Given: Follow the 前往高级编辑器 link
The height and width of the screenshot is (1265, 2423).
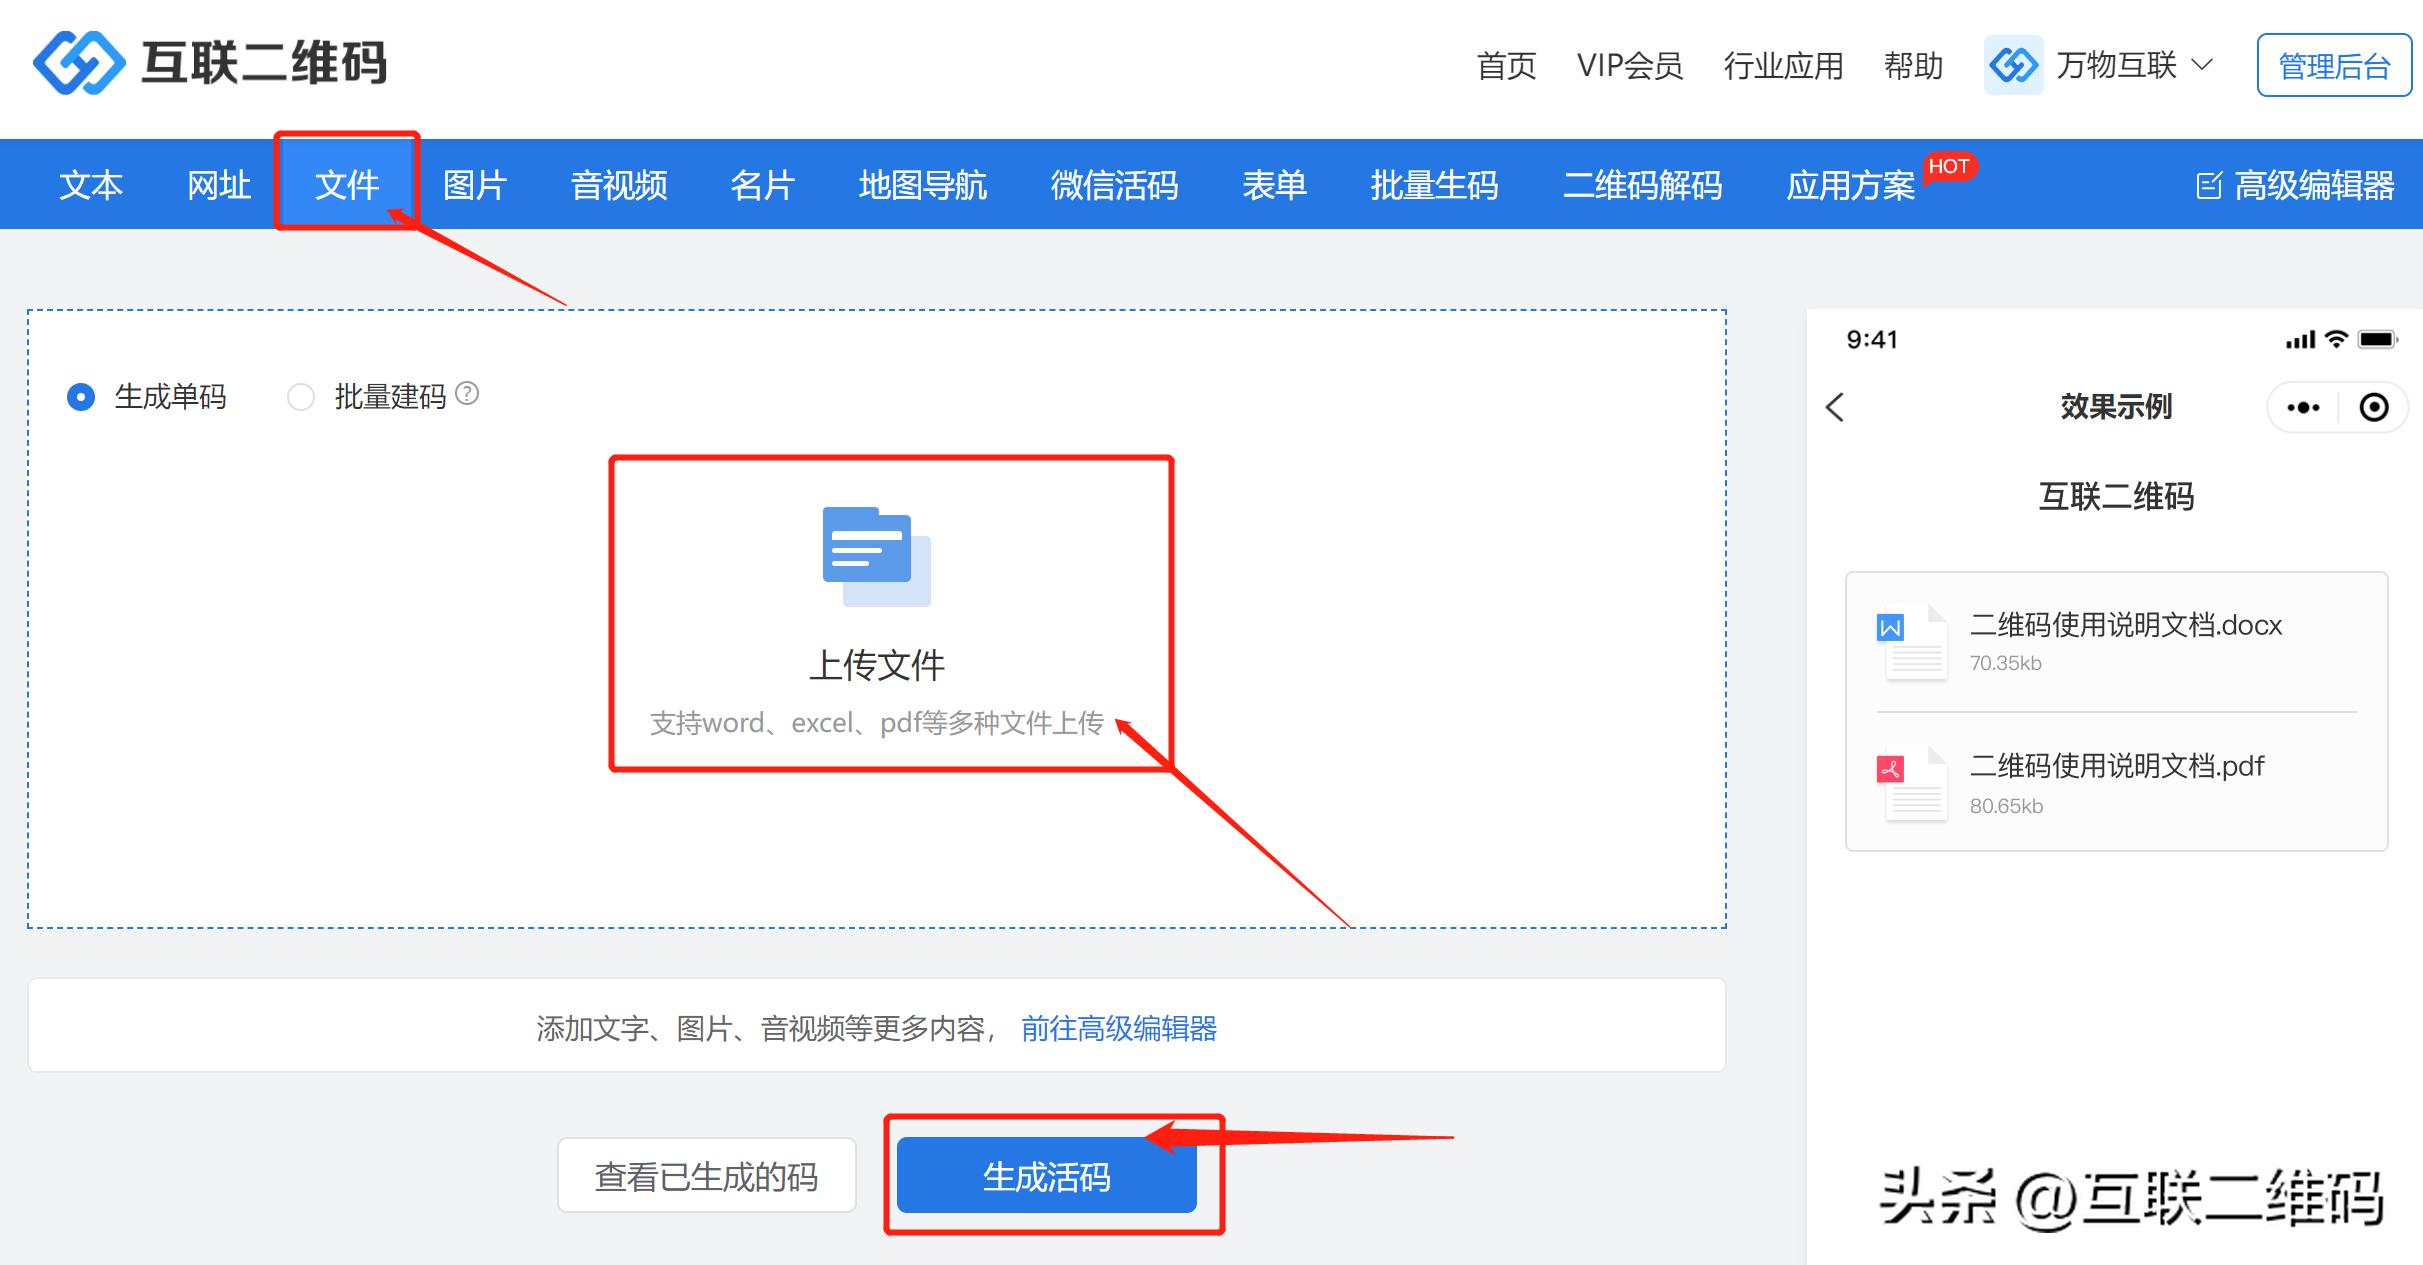Looking at the screenshot, I should (1118, 1028).
